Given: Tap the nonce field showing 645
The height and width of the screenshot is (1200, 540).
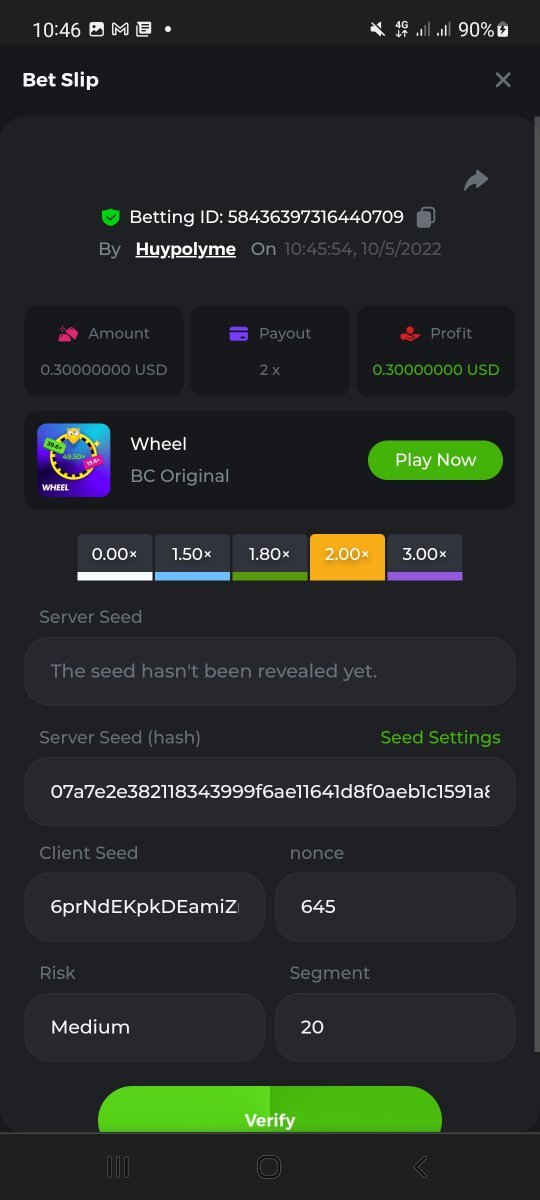Looking at the screenshot, I should pyautogui.click(x=395, y=907).
